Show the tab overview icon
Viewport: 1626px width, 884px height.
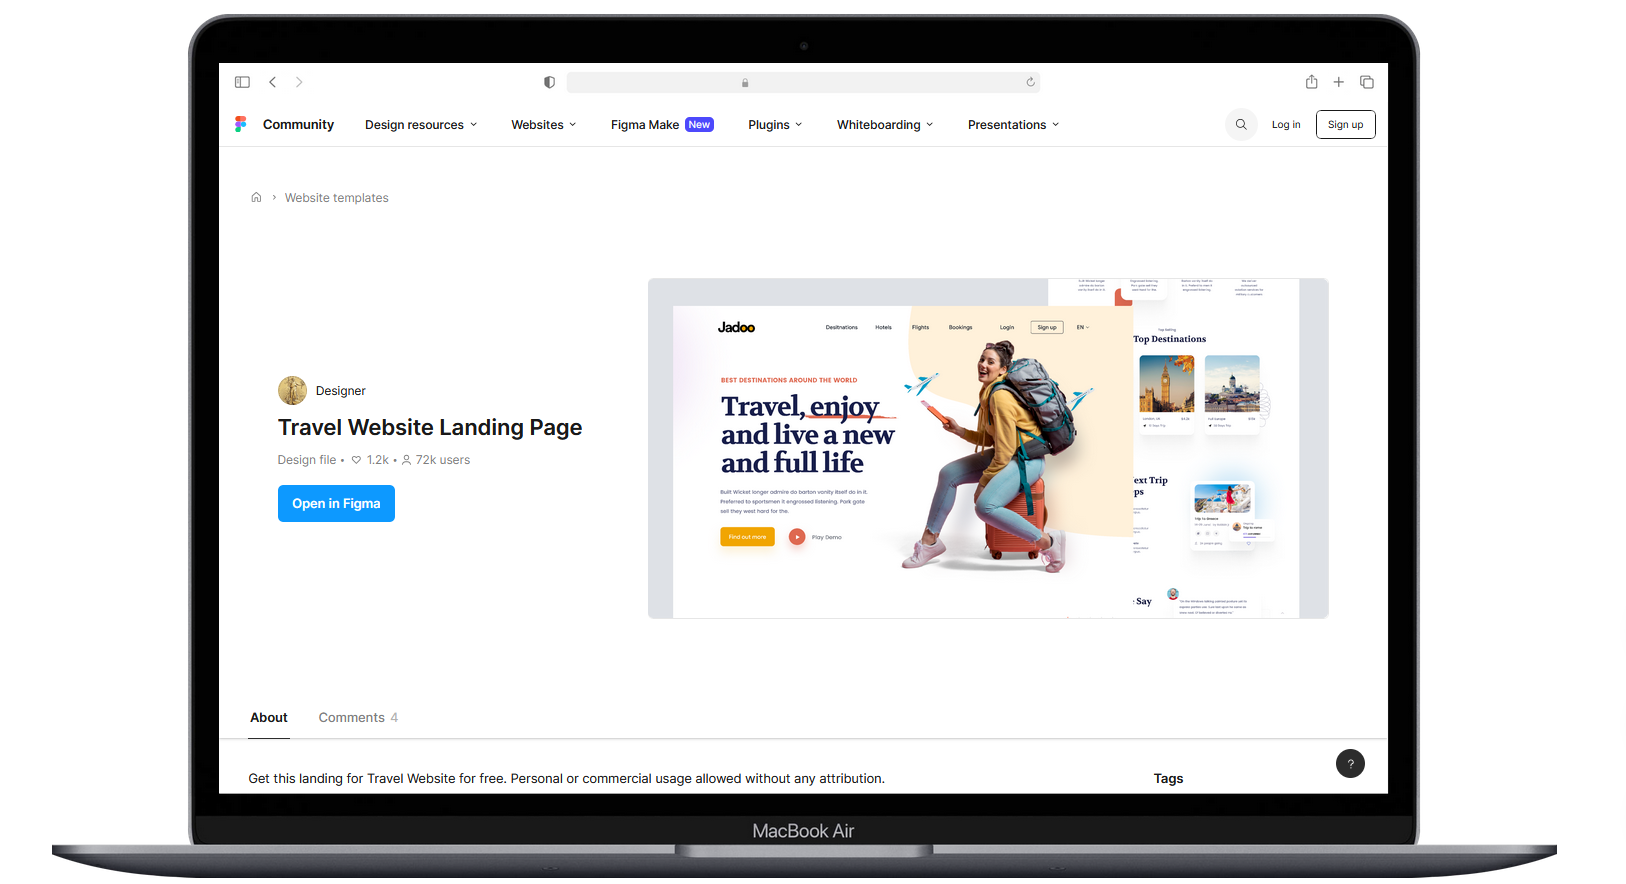(1366, 82)
